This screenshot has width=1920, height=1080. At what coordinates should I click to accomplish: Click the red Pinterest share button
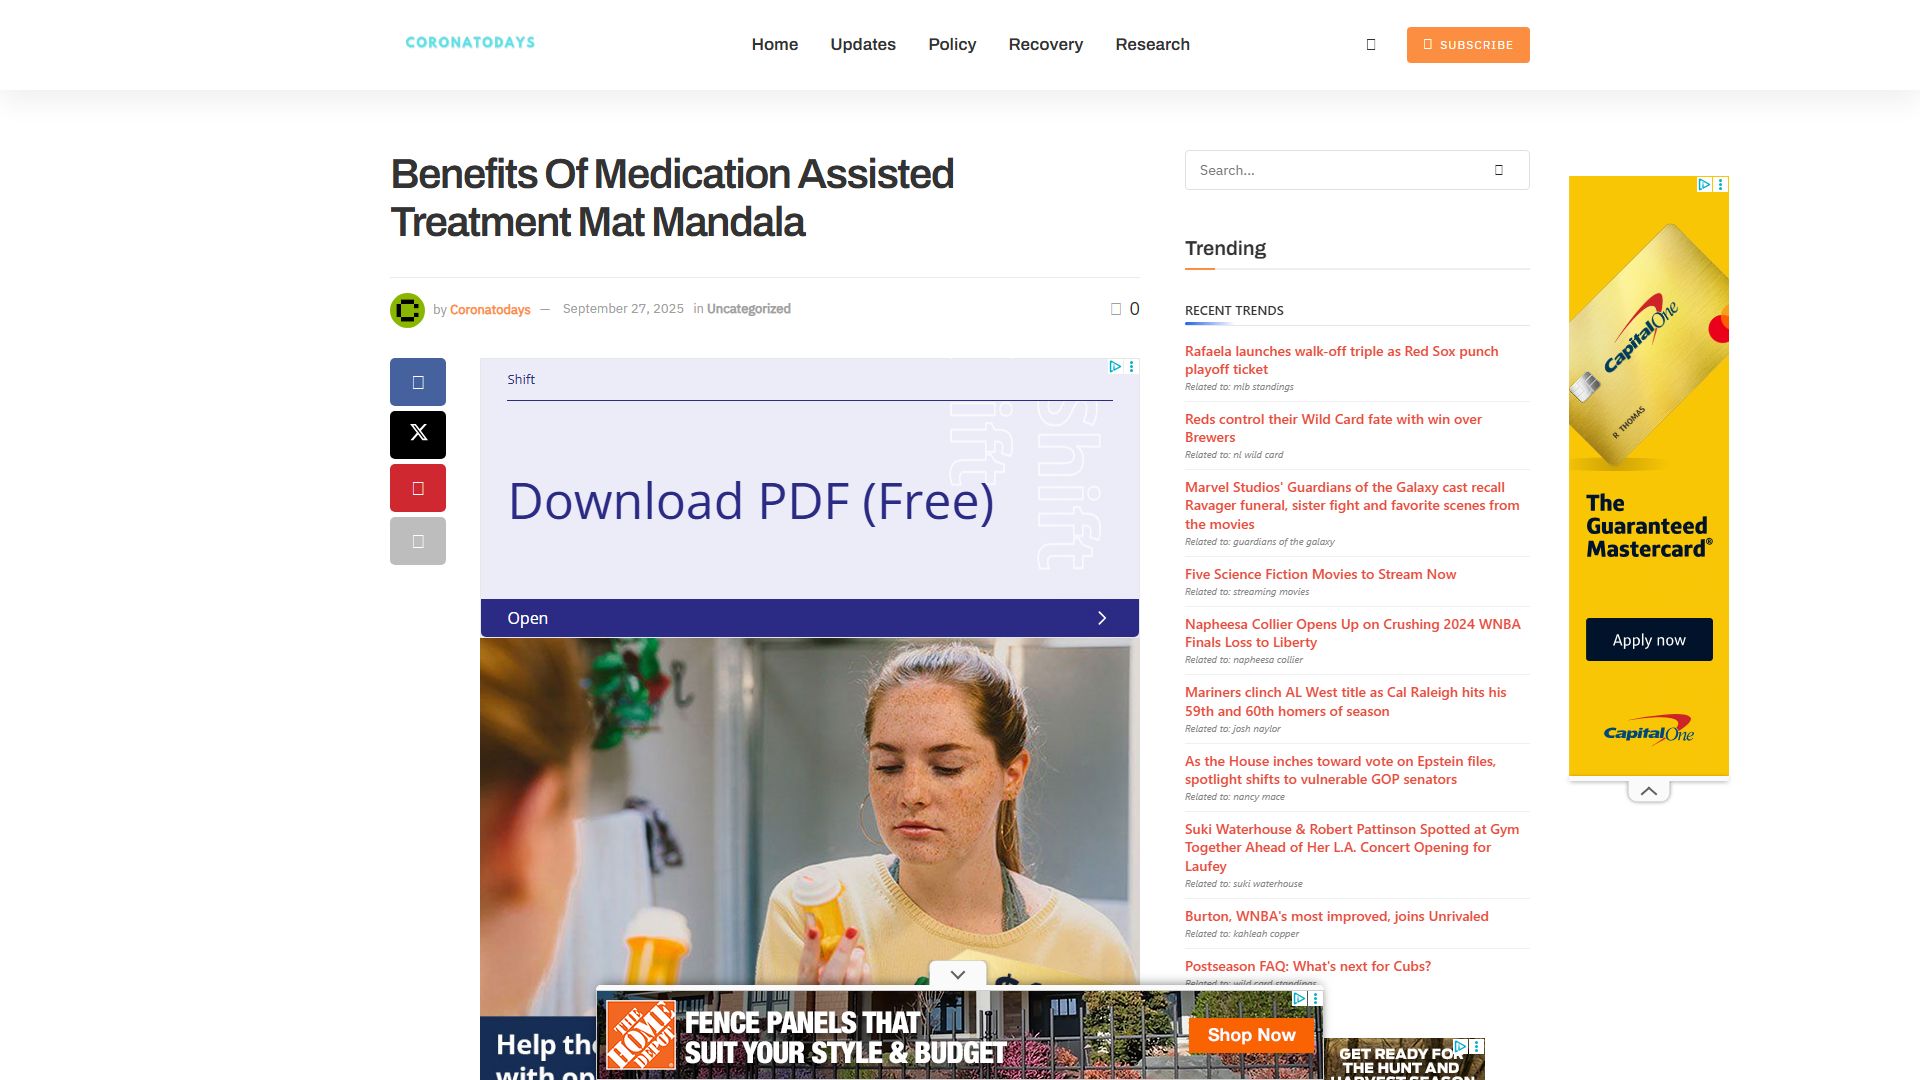(x=418, y=488)
